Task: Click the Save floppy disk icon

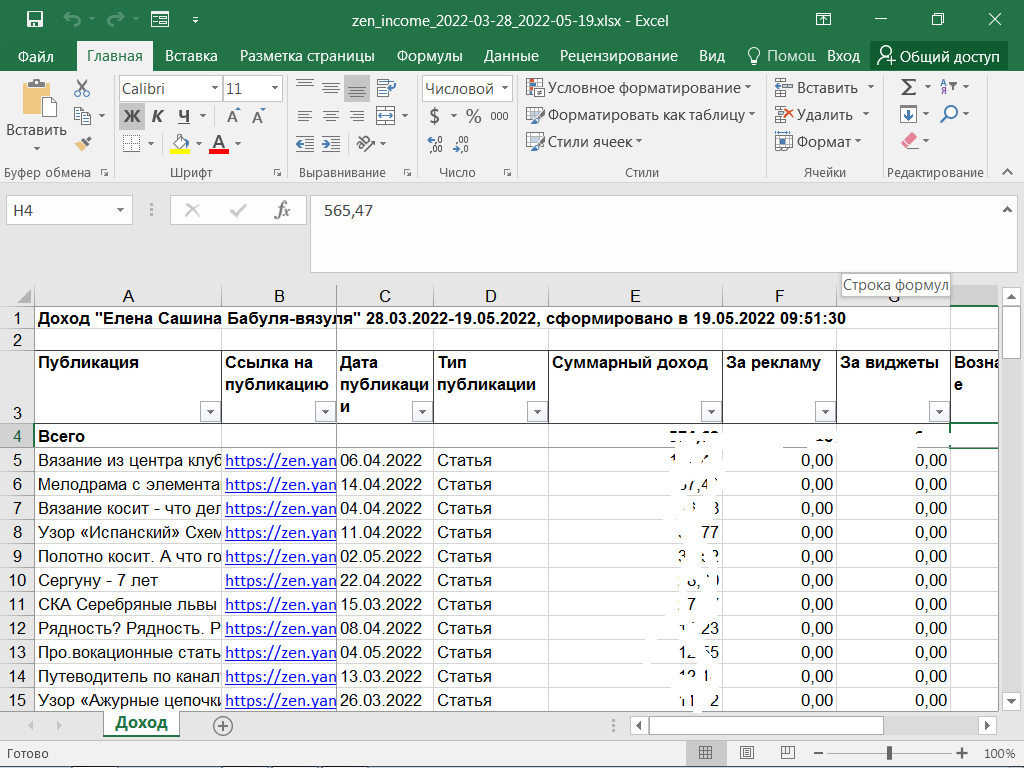Action: tap(35, 19)
